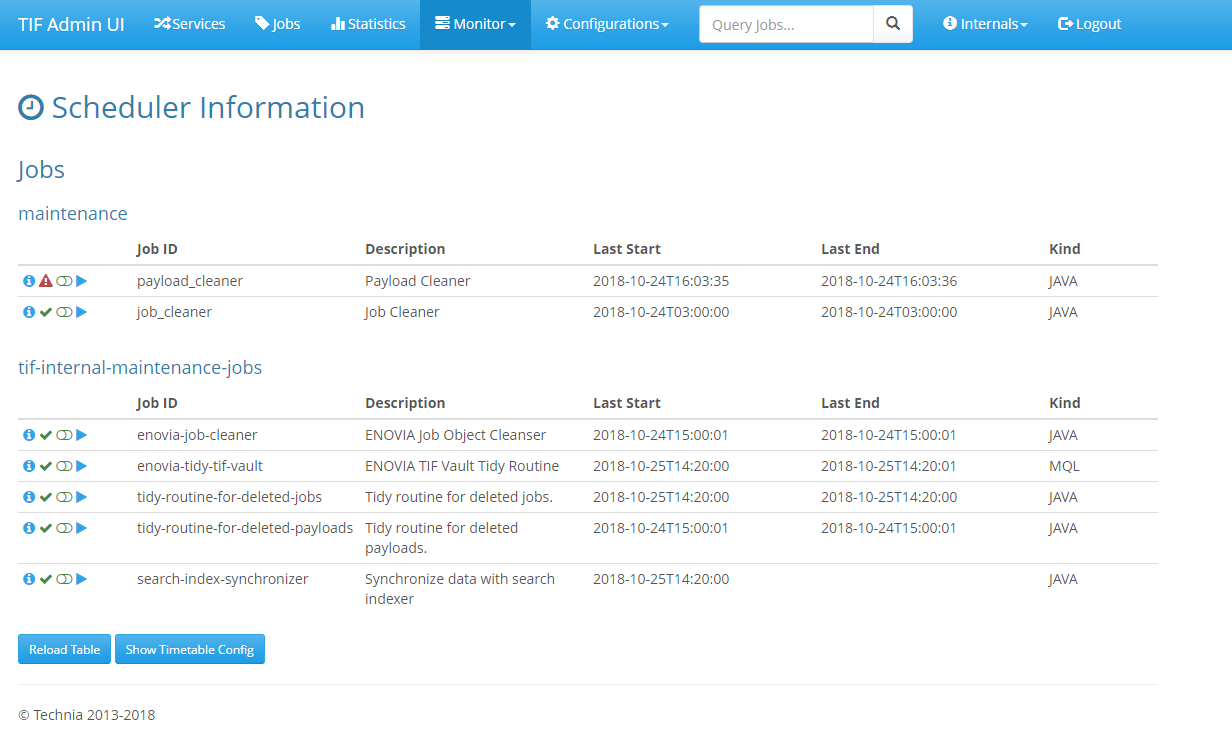Open info for enovia-job-cleaner job
Viewport: 1232px width, 738px height.
coord(29,436)
